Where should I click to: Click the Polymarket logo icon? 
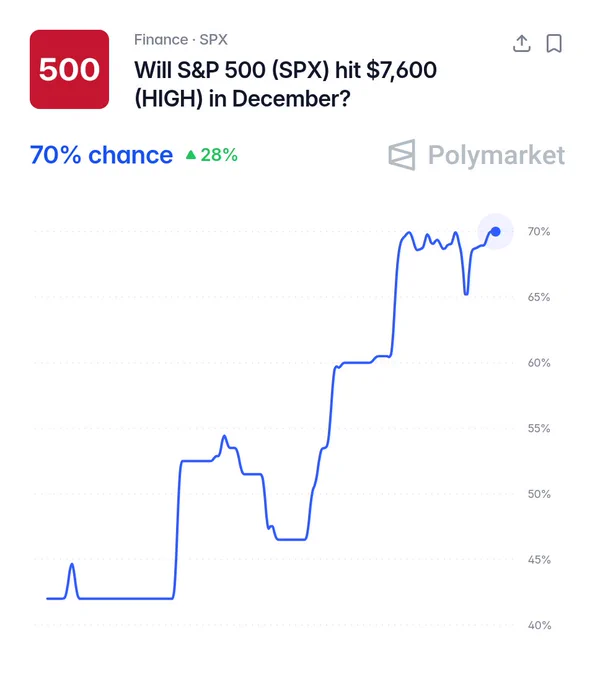click(402, 155)
